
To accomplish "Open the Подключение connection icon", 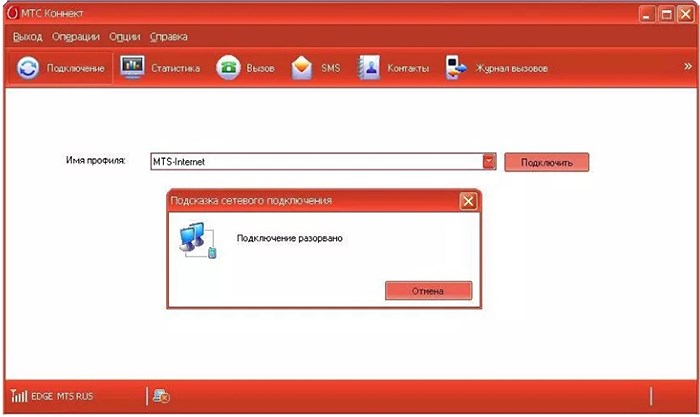I will [x=28, y=68].
